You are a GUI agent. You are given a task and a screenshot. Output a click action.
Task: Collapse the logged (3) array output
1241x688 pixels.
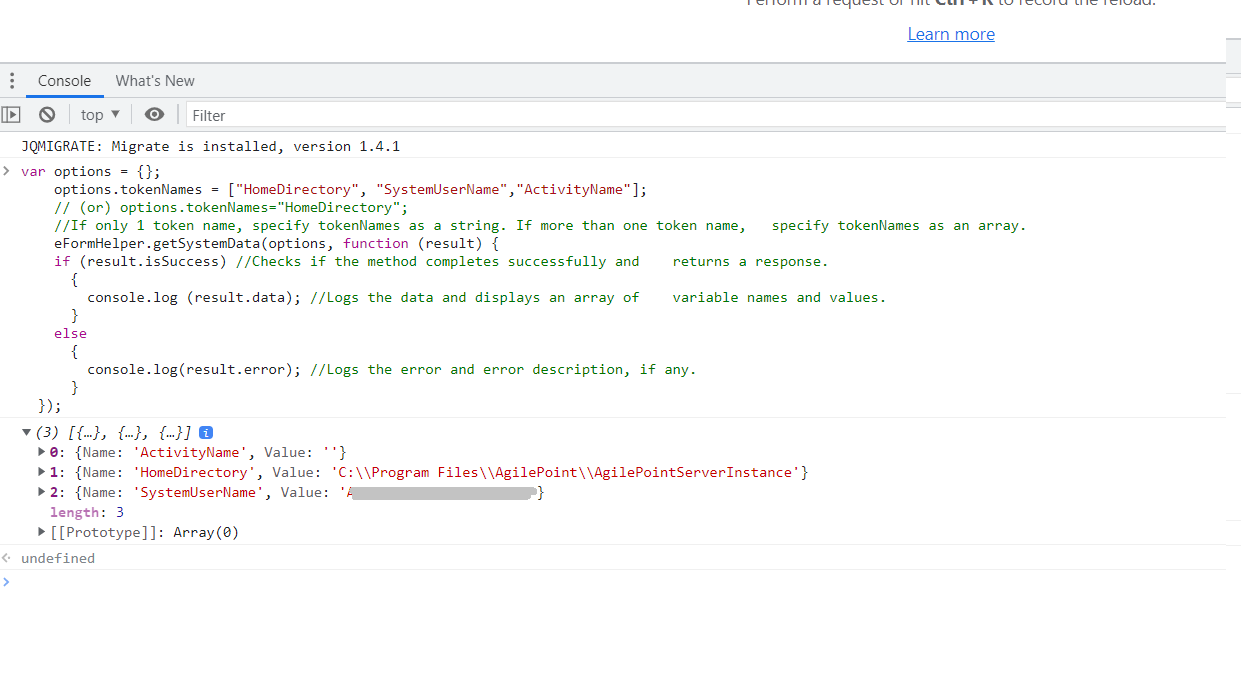tap(27, 433)
